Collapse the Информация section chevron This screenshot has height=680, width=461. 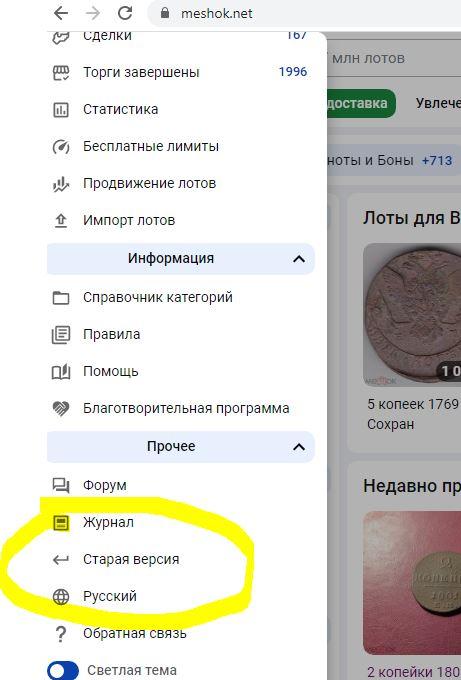(x=299, y=259)
